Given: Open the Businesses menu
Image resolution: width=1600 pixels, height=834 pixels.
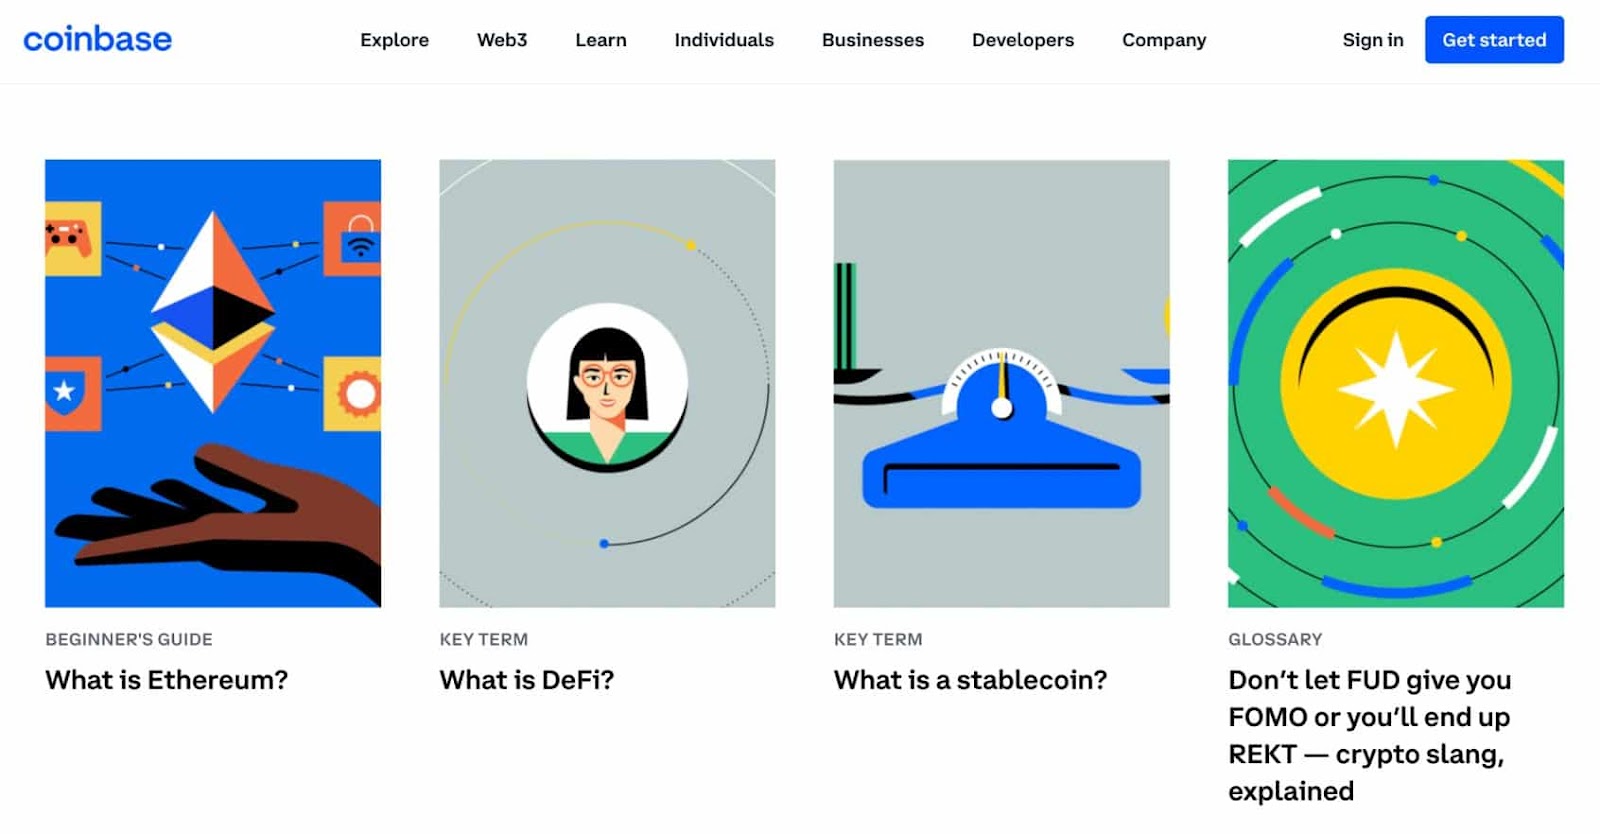Looking at the screenshot, I should 872,40.
